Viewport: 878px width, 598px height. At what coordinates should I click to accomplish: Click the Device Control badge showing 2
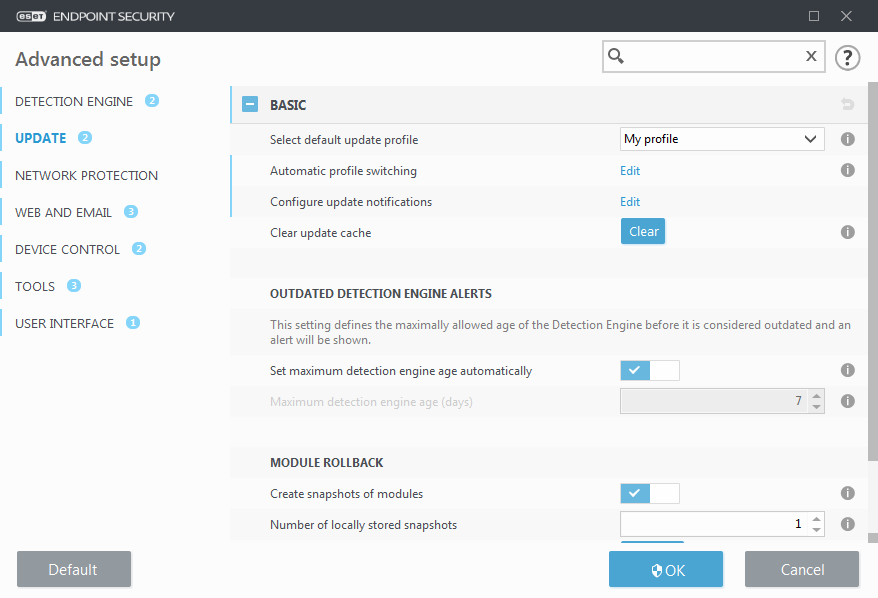pyautogui.click(x=139, y=249)
